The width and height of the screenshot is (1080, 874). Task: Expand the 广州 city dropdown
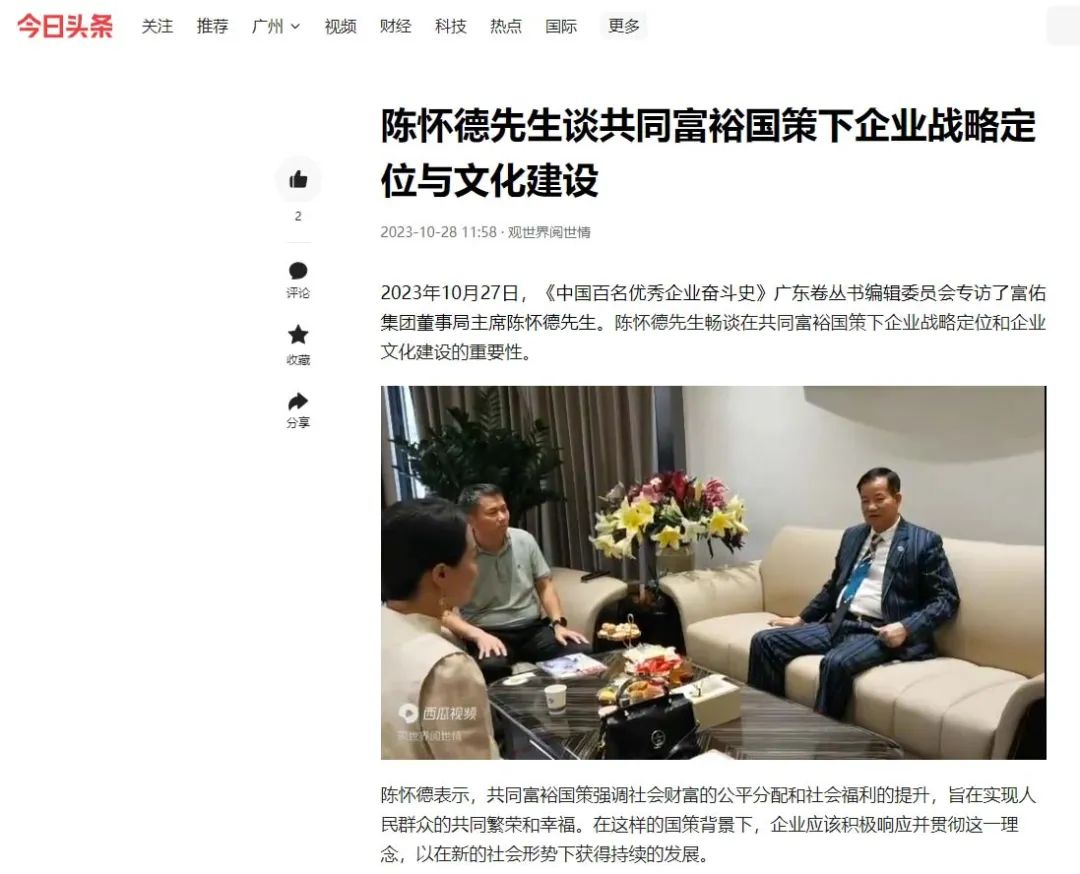[276, 27]
